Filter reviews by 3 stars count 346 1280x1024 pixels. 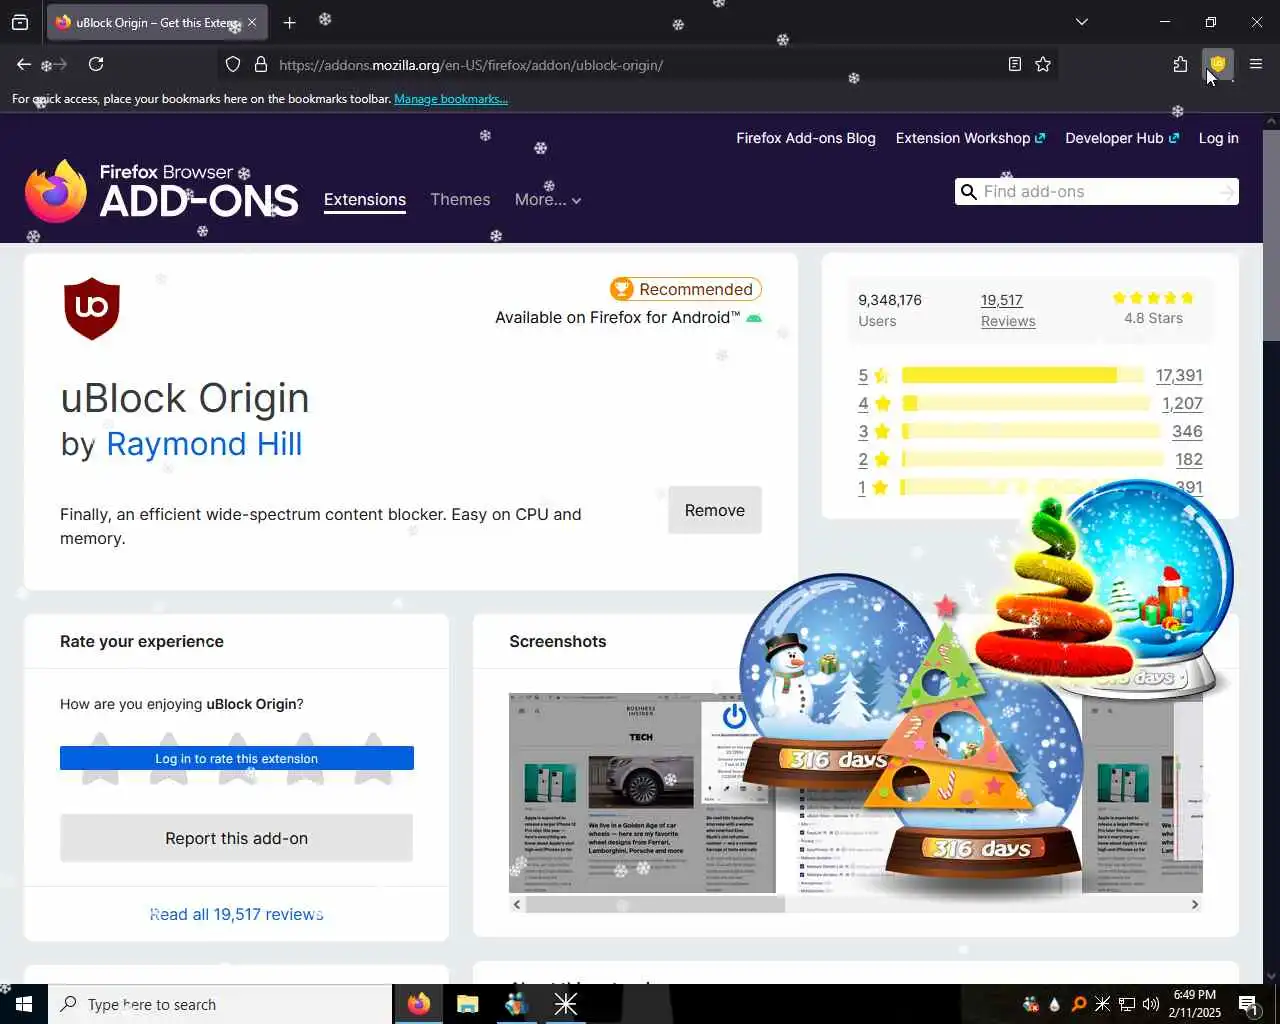click(x=1187, y=432)
